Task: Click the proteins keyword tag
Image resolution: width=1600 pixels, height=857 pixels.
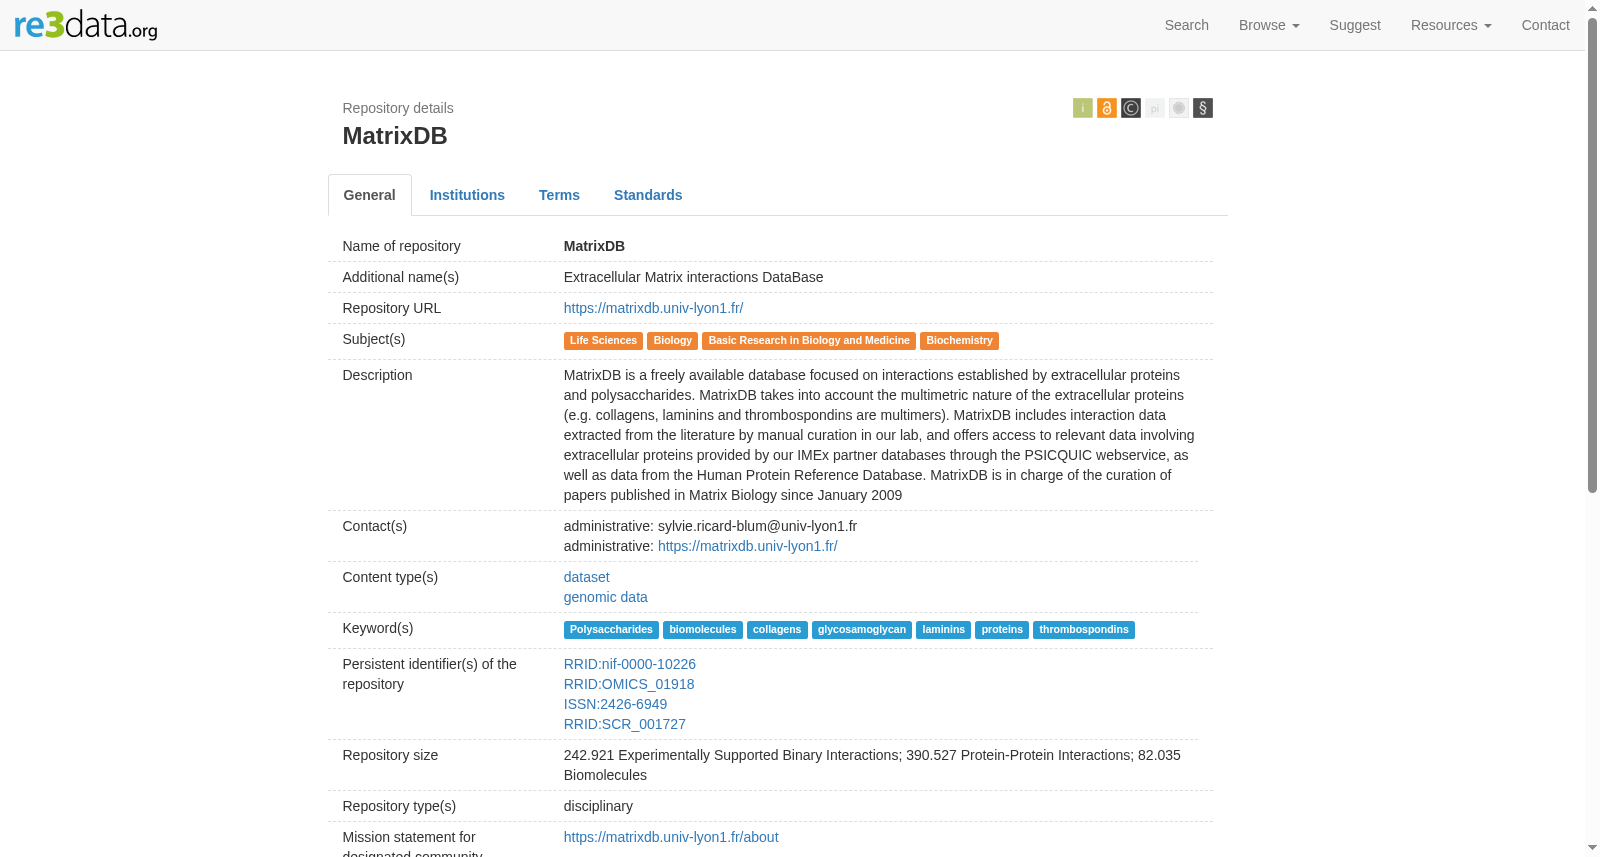Action: [x=1002, y=630]
